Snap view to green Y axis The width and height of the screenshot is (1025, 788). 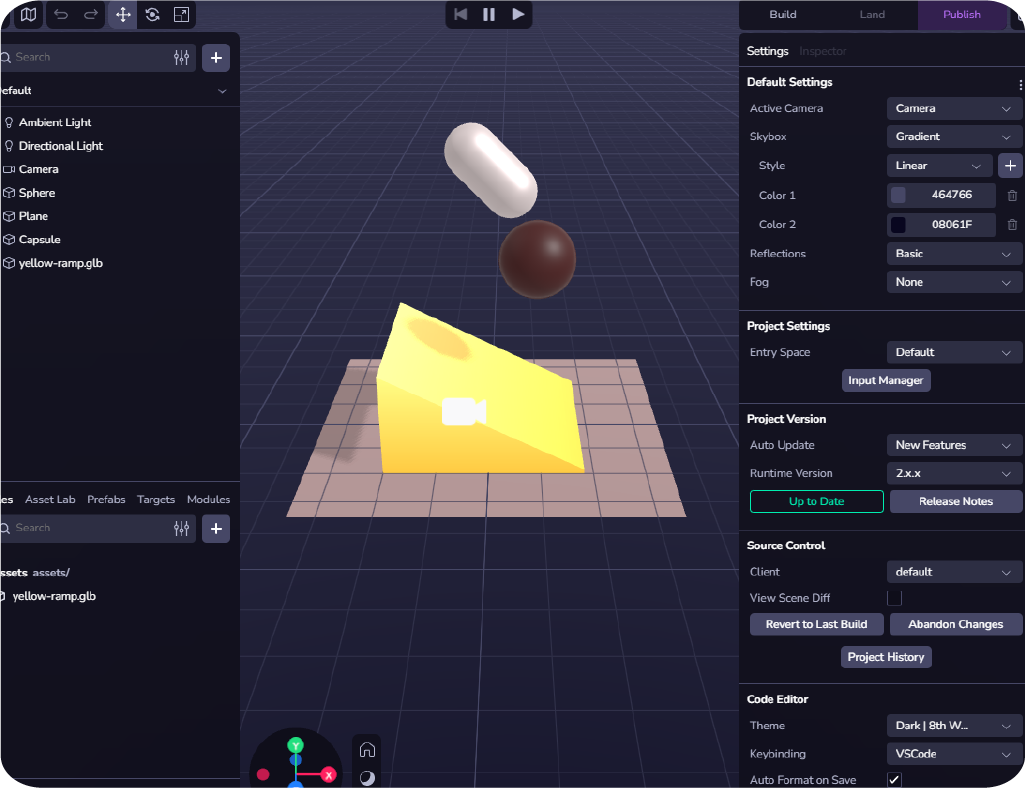[295, 745]
